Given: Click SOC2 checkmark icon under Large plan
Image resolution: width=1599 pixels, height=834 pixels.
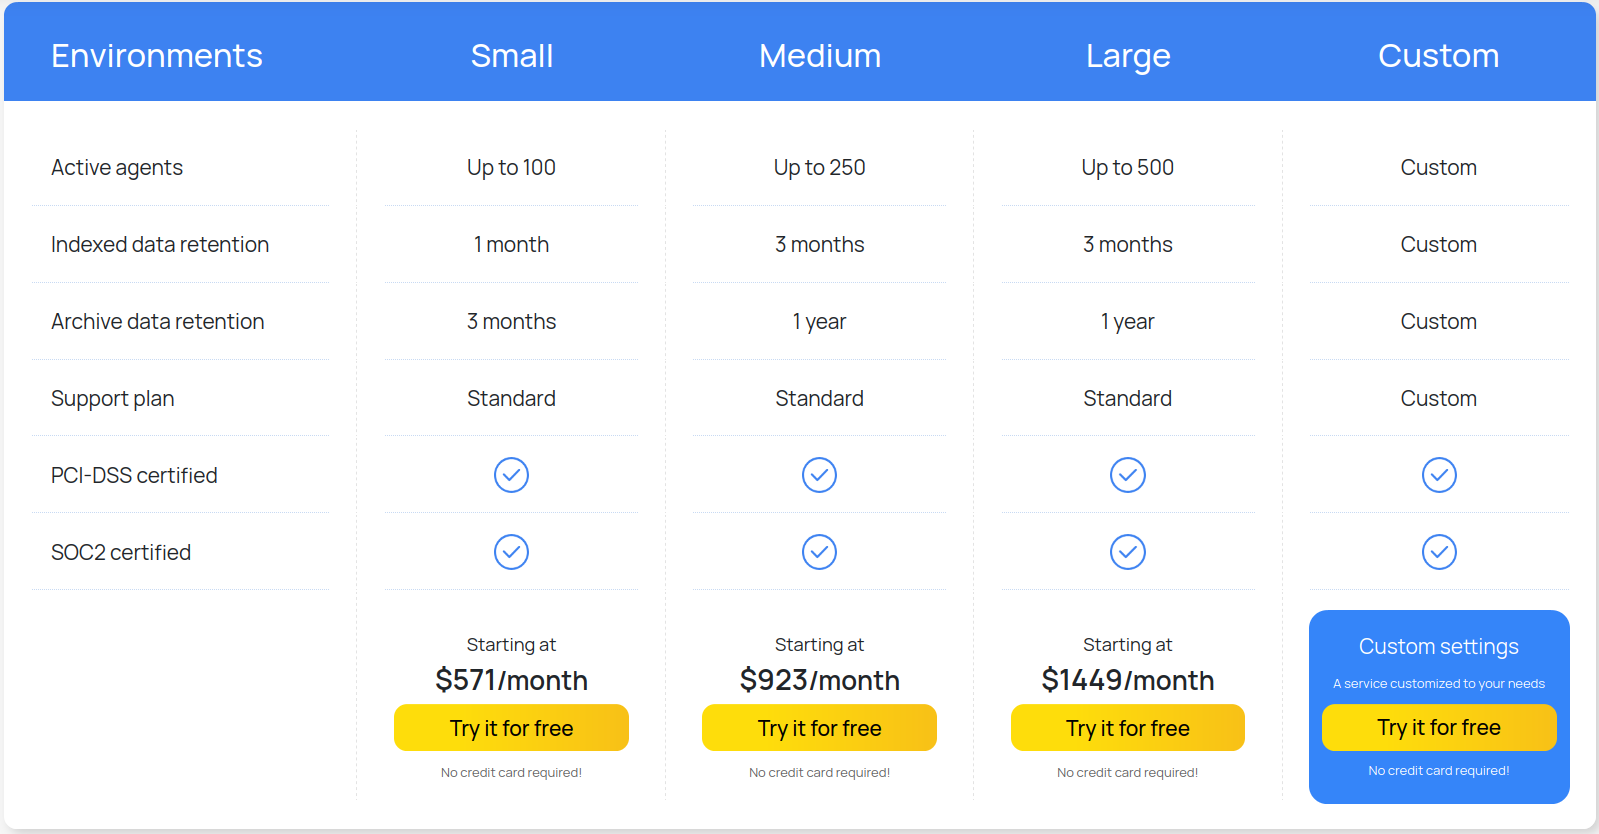Looking at the screenshot, I should pos(1127,552).
